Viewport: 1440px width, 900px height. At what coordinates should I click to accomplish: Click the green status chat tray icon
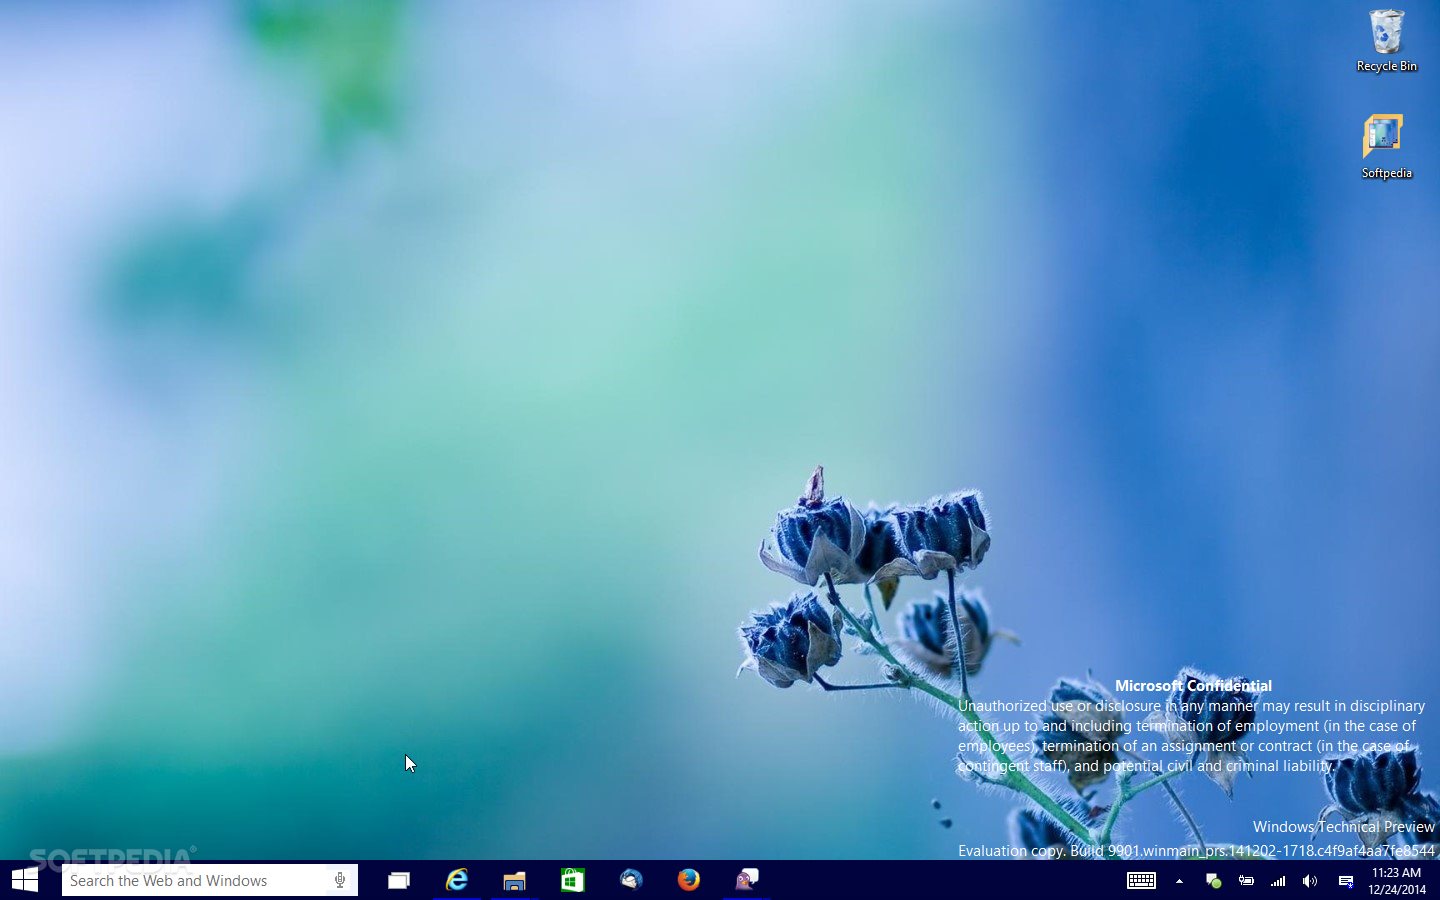click(1213, 881)
